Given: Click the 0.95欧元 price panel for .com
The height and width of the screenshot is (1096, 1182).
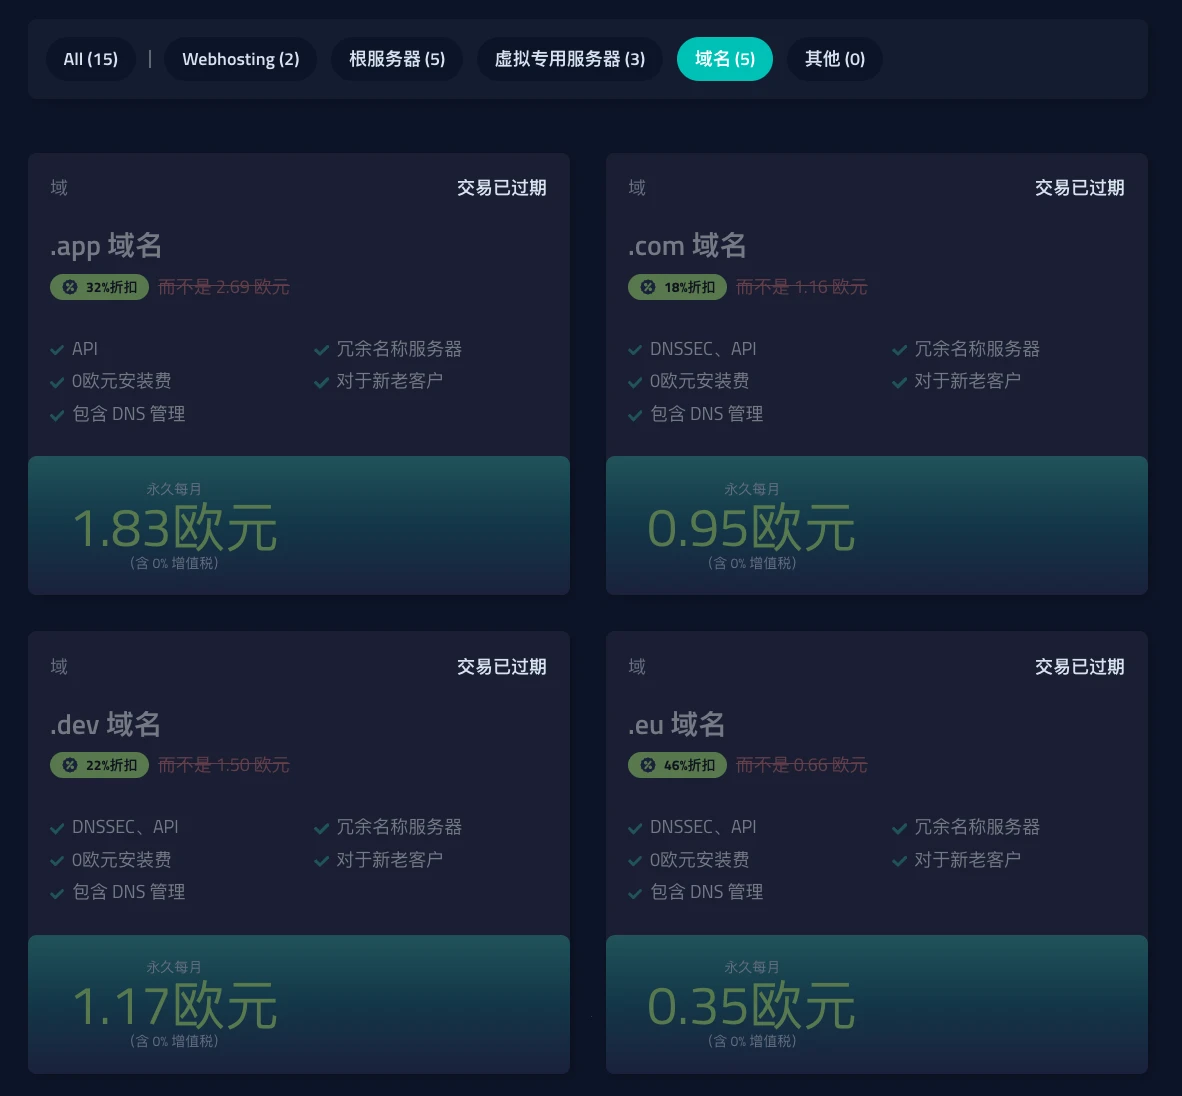Looking at the screenshot, I should click(876, 525).
